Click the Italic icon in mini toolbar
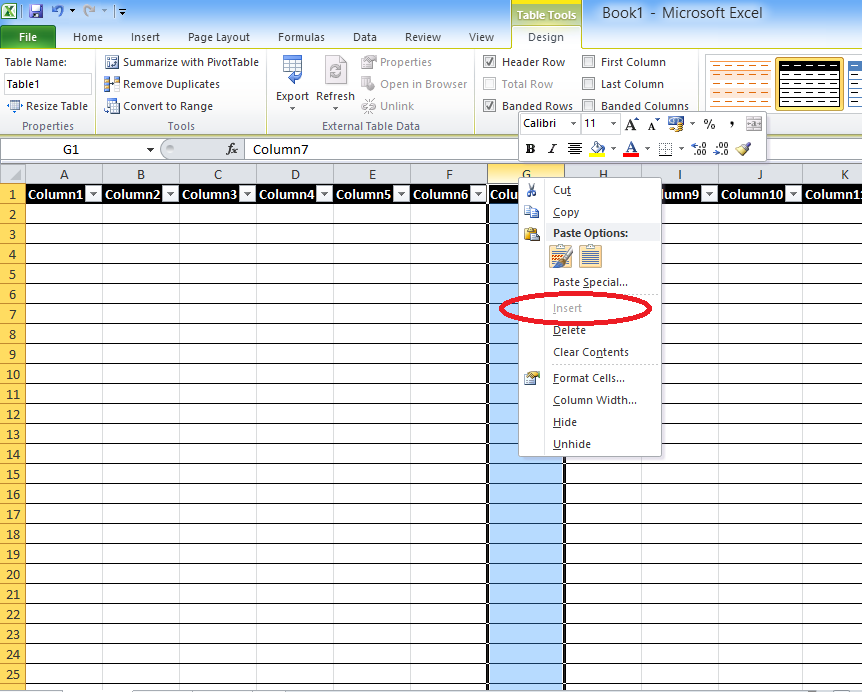This screenshot has width=862, height=692. [x=552, y=148]
